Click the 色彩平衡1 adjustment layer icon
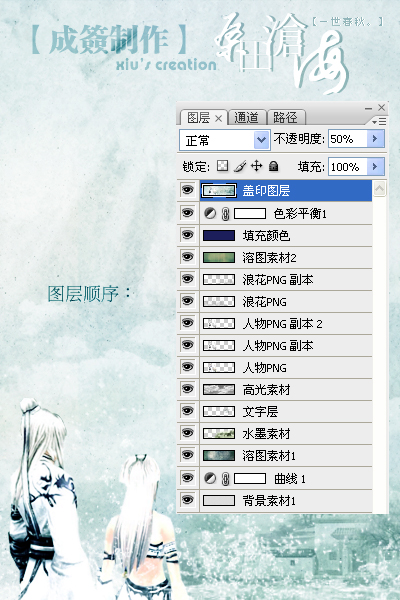Viewport: 400px width, 600px height. click(x=210, y=213)
